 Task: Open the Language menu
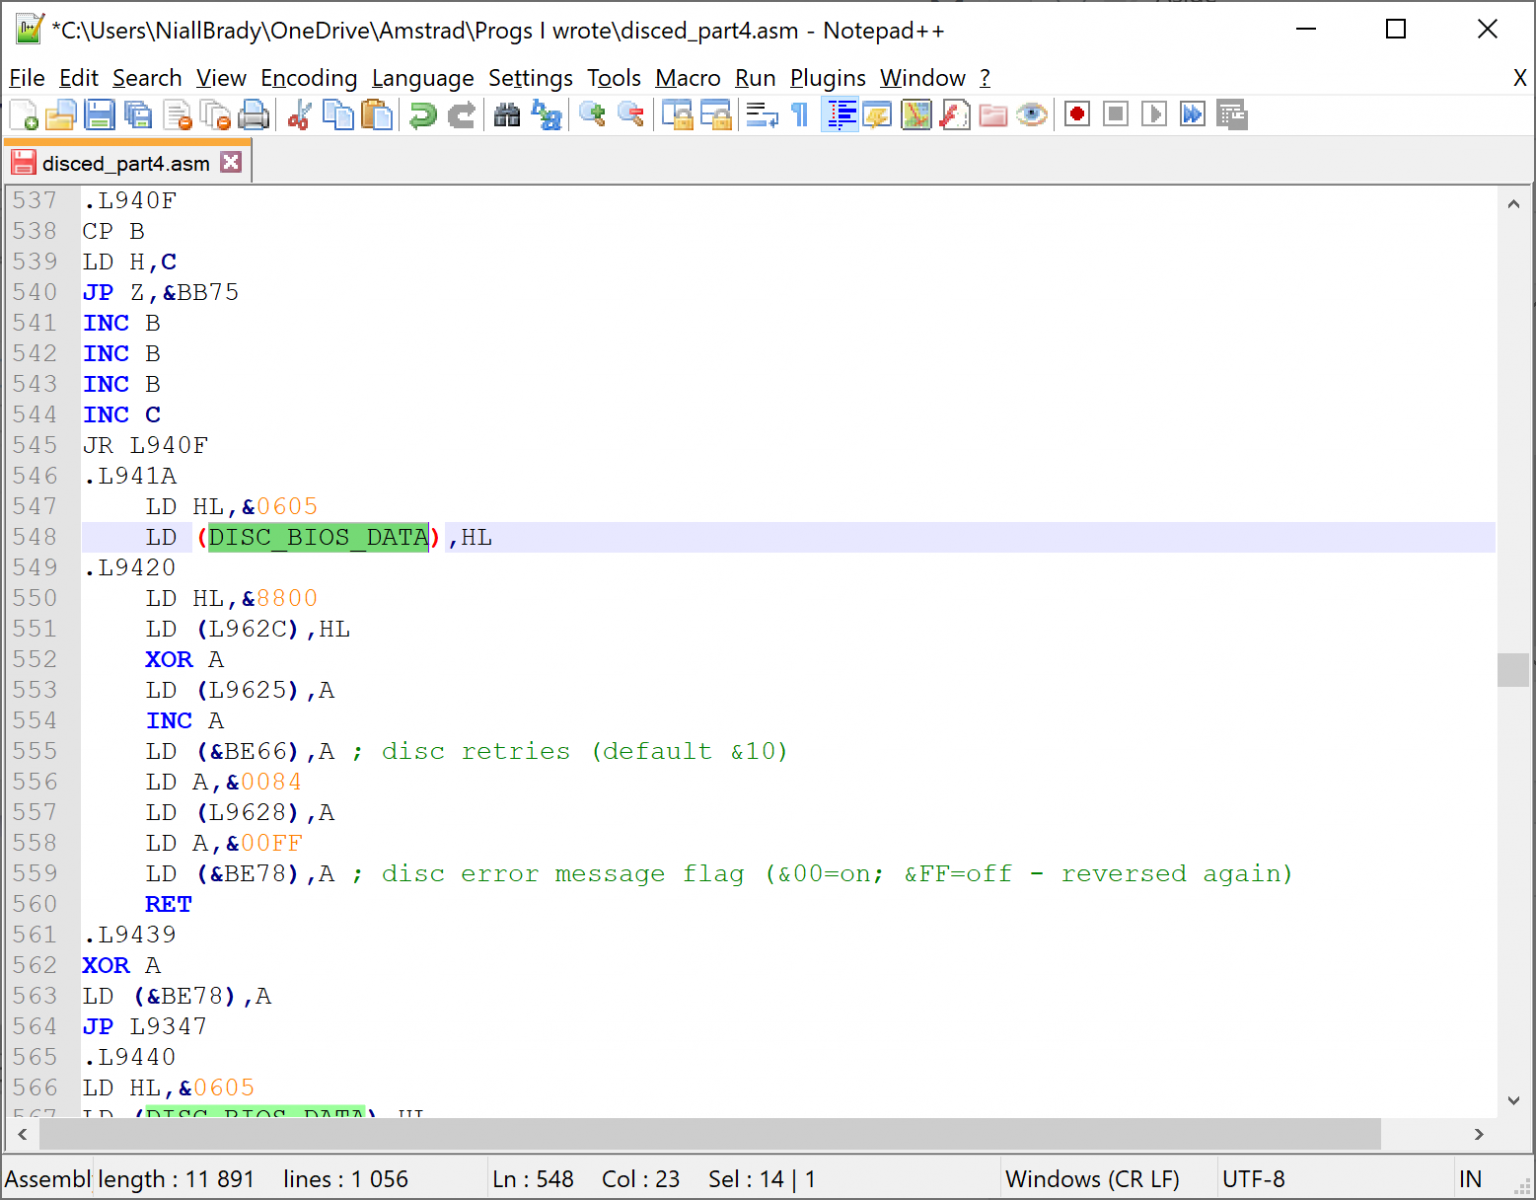[423, 78]
